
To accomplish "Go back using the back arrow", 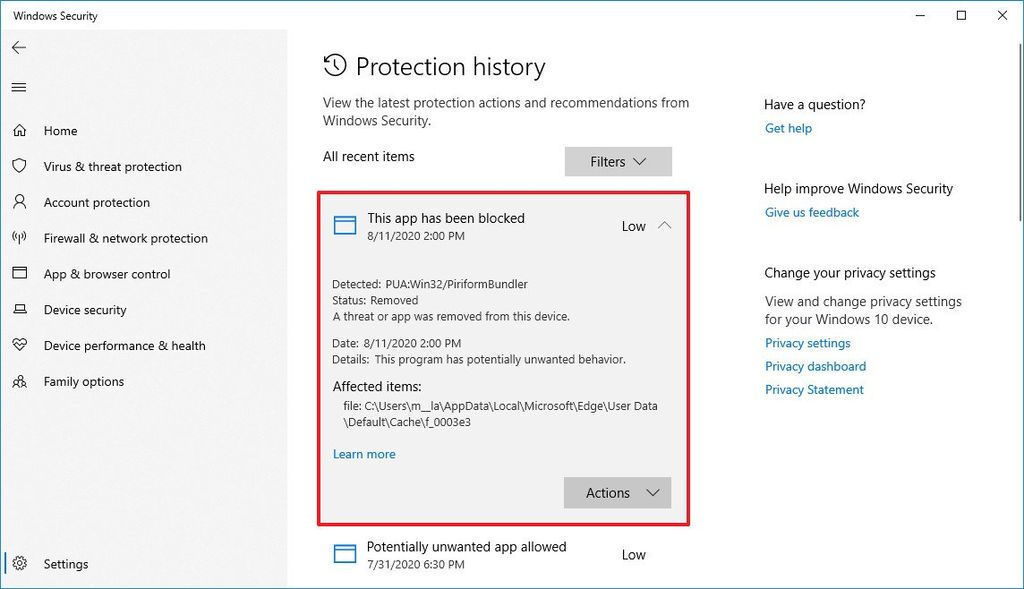I will click(x=18, y=47).
